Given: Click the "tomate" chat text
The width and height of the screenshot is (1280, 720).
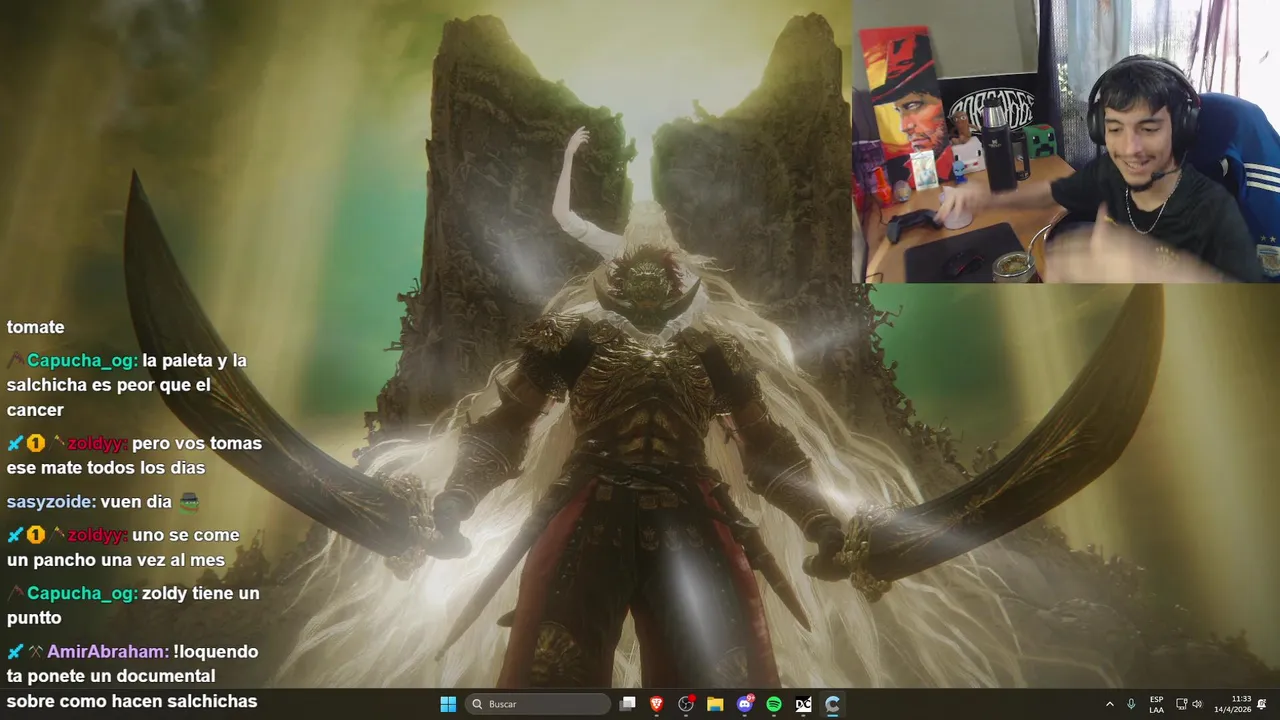Looking at the screenshot, I should [35, 327].
